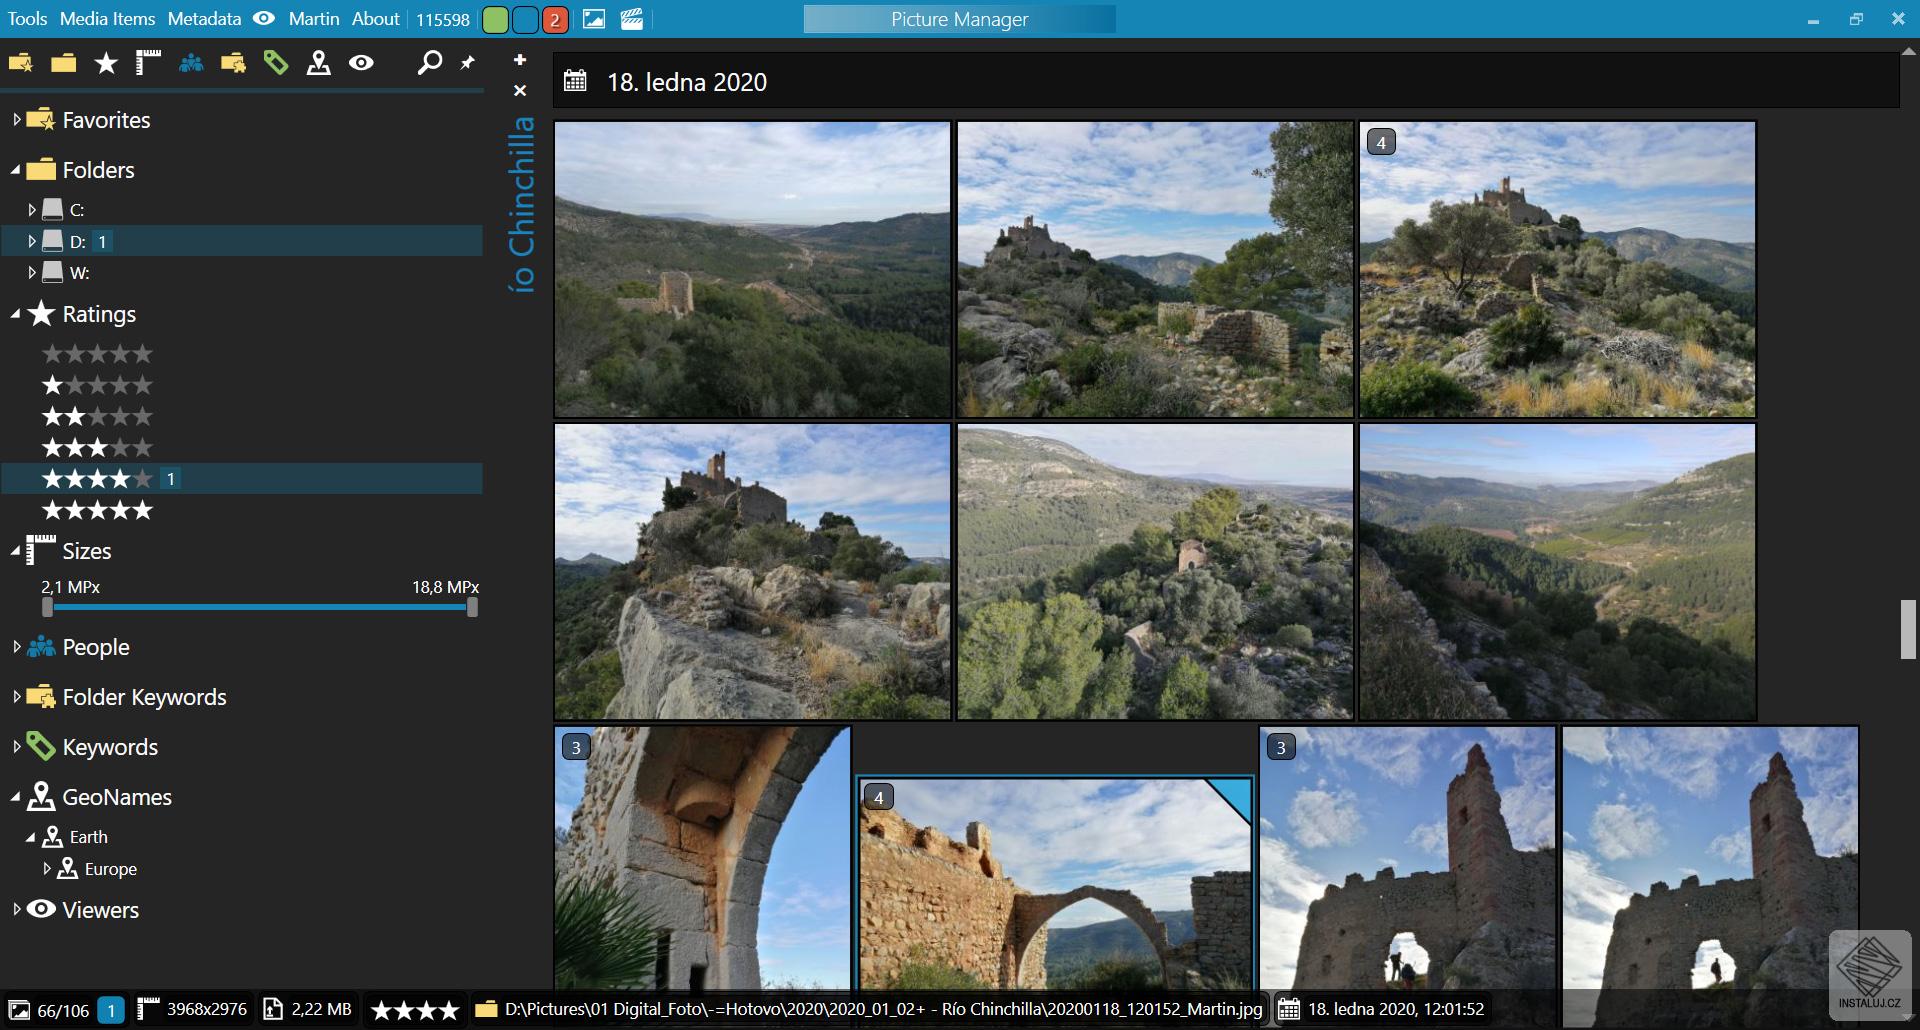Viewport: 1920px width, 1030px height.
Task: Click the About menu entry
Action: [x=375, y=18]
